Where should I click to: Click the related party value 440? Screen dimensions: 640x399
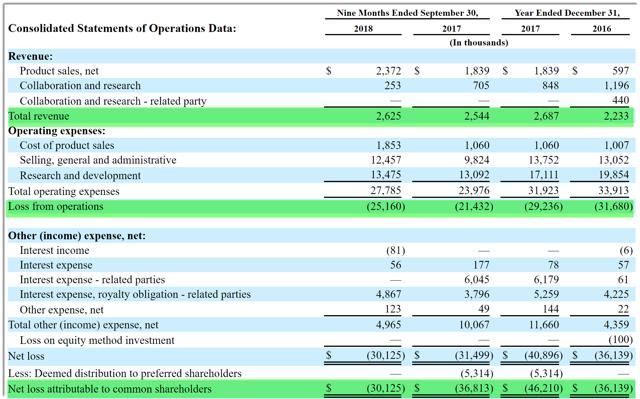click(620, 100)
